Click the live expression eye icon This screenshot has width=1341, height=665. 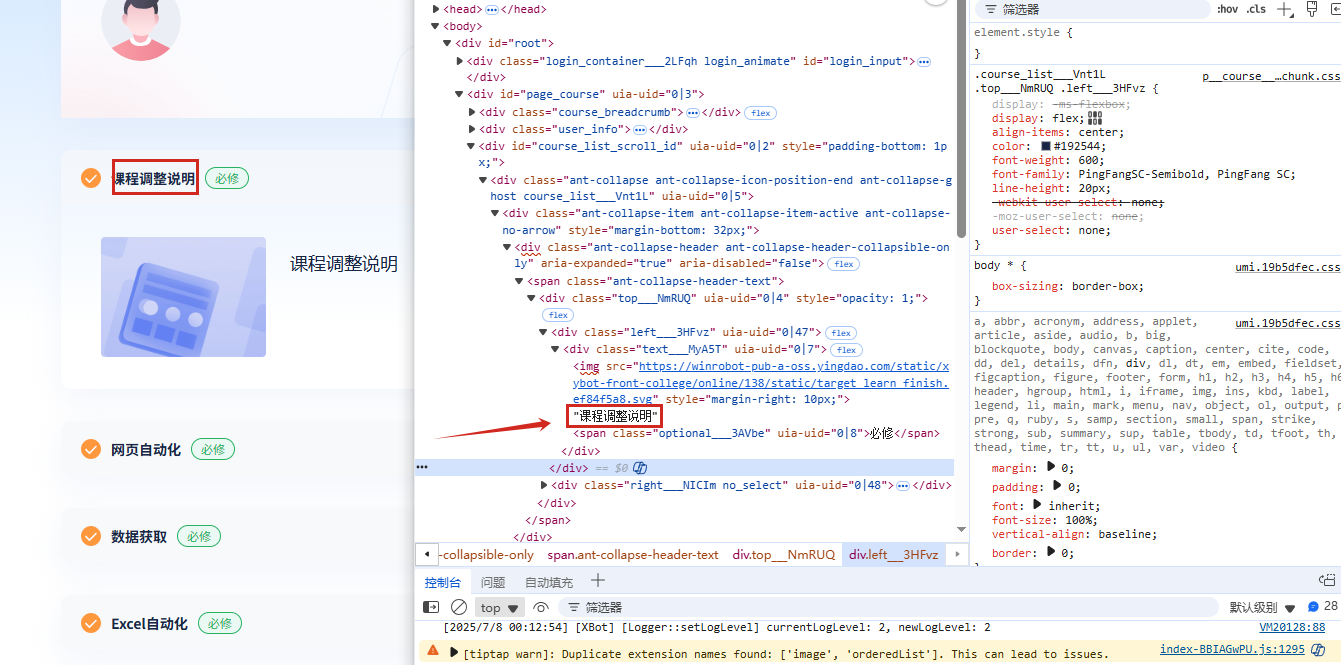coord(541,607)
